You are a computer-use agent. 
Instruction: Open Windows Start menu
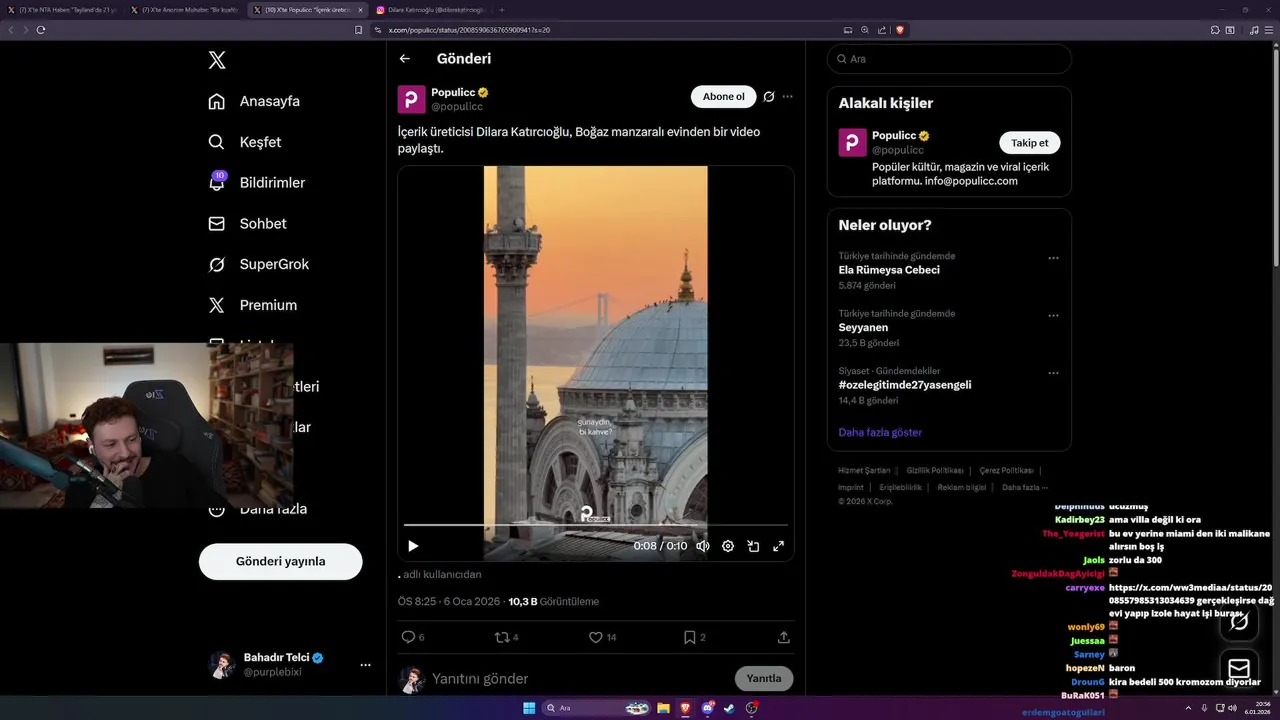(529, 708)
